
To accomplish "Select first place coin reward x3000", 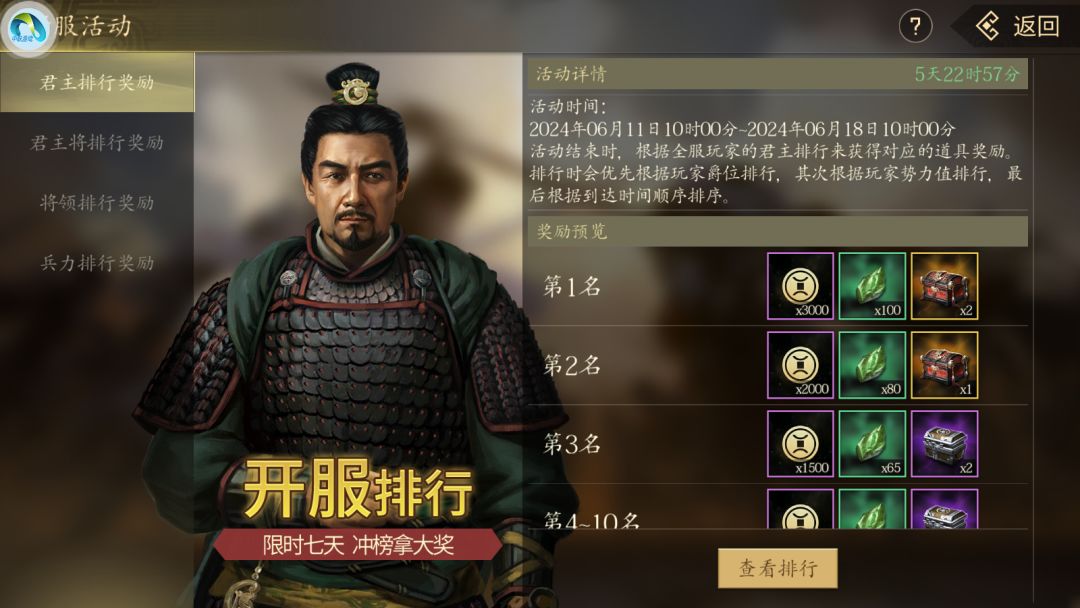I will pos(800,286).
